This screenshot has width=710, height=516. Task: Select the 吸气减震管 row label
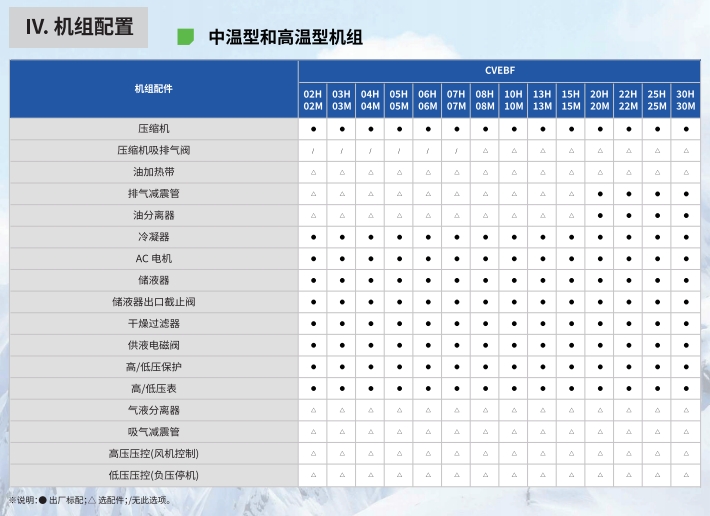point(154,432)
